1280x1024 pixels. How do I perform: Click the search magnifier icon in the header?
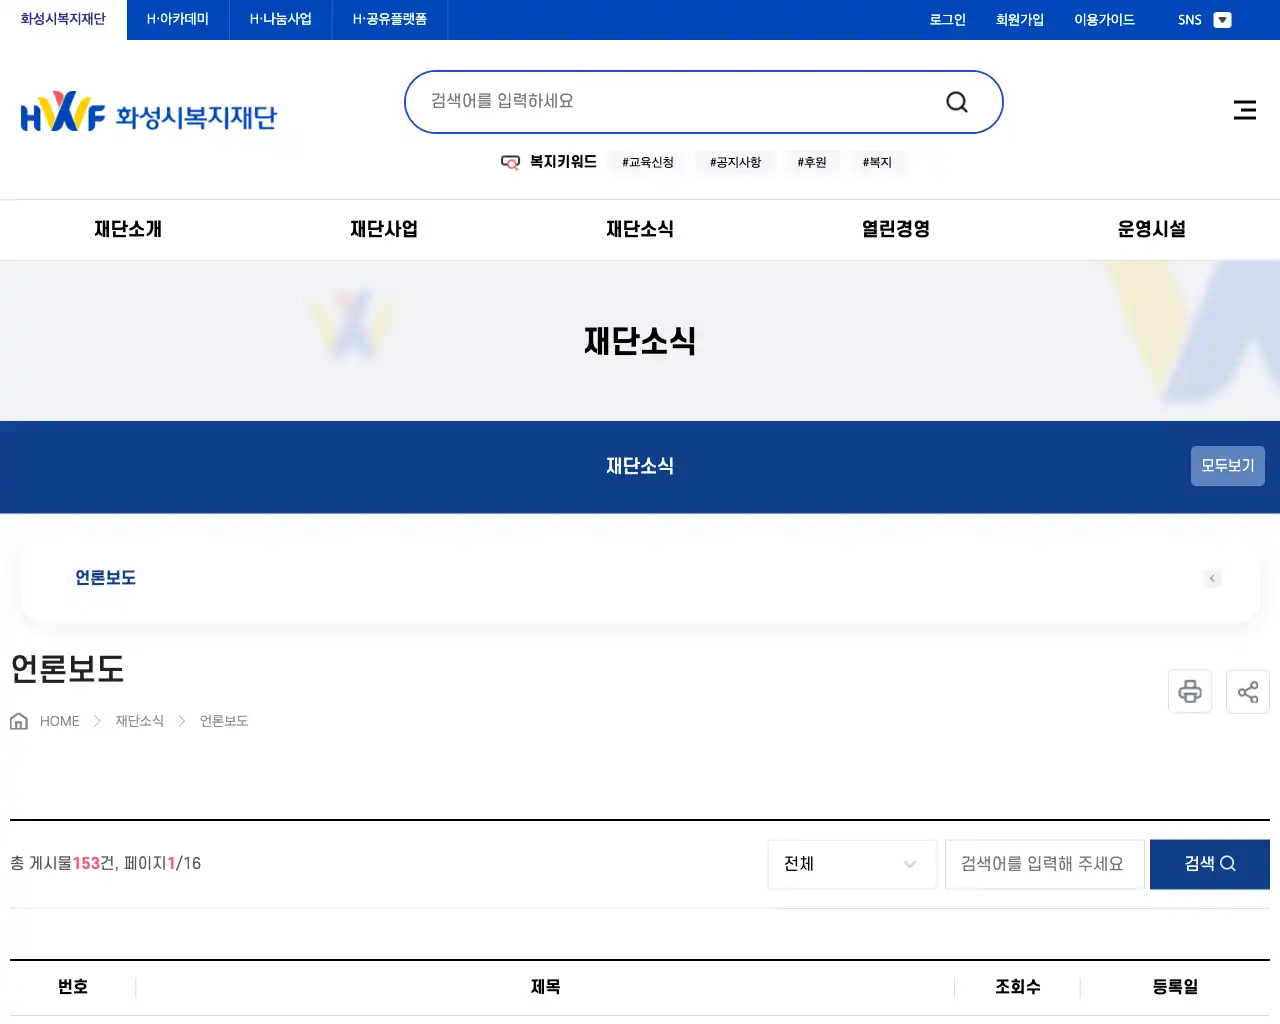(956, 101)
